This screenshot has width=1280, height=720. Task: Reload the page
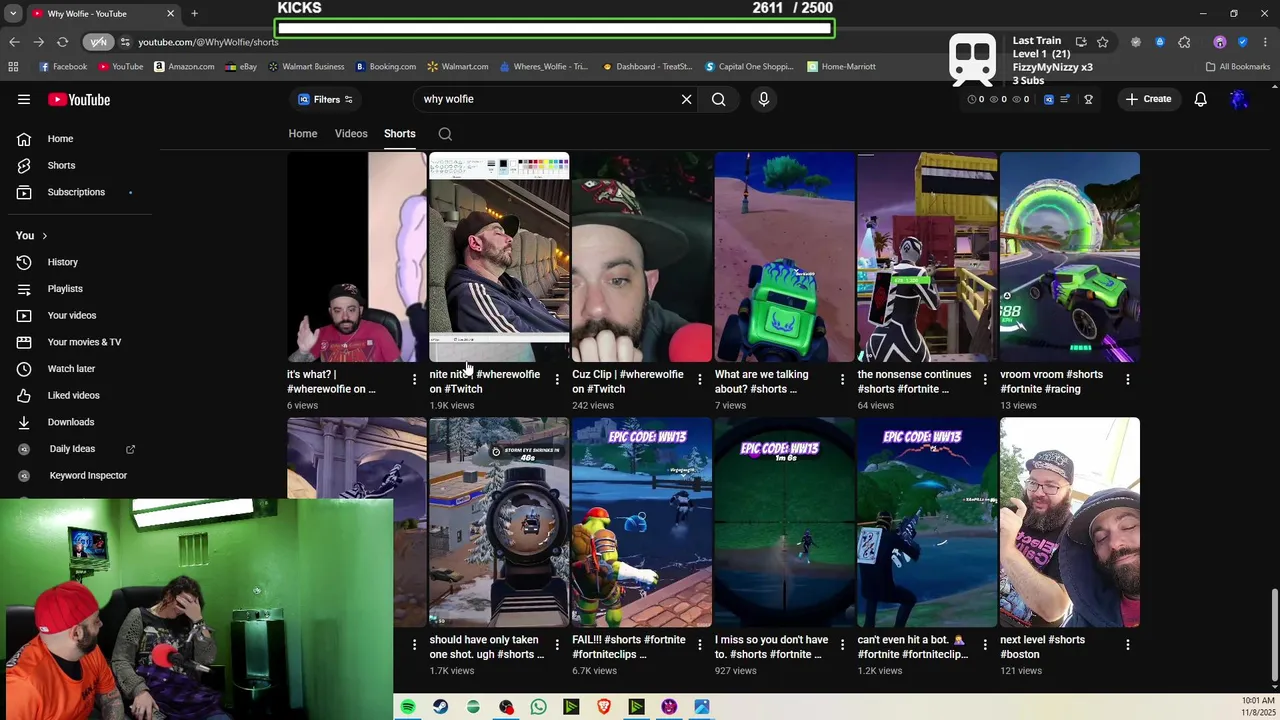[62, 42]
